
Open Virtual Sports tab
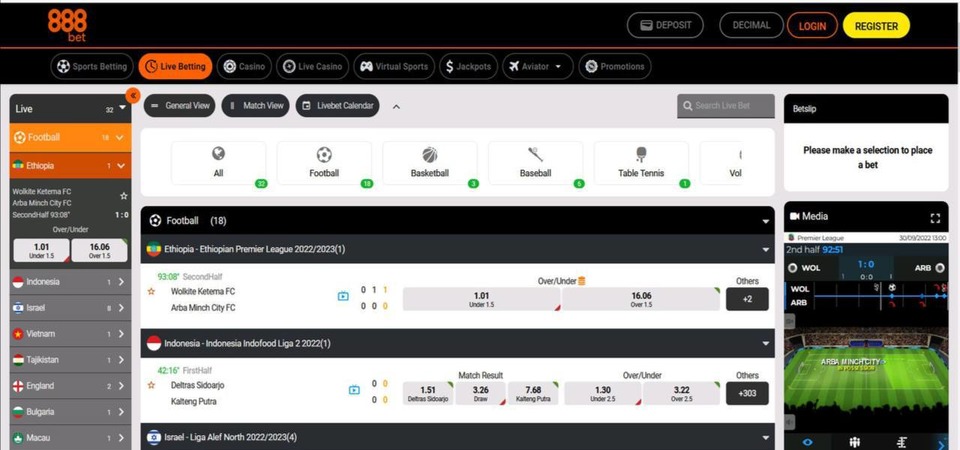pyautogui.click(x=394, y=66)
